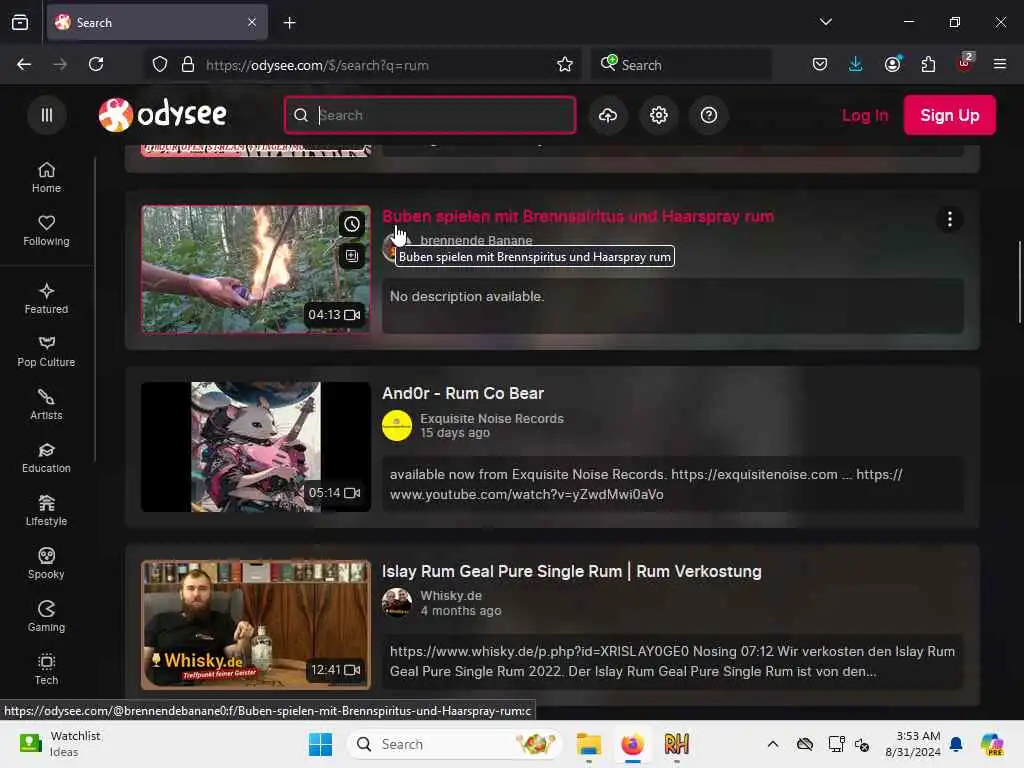
Task: Open And0r - Rum Co Bear title
Action: click(x=463, y=393)
